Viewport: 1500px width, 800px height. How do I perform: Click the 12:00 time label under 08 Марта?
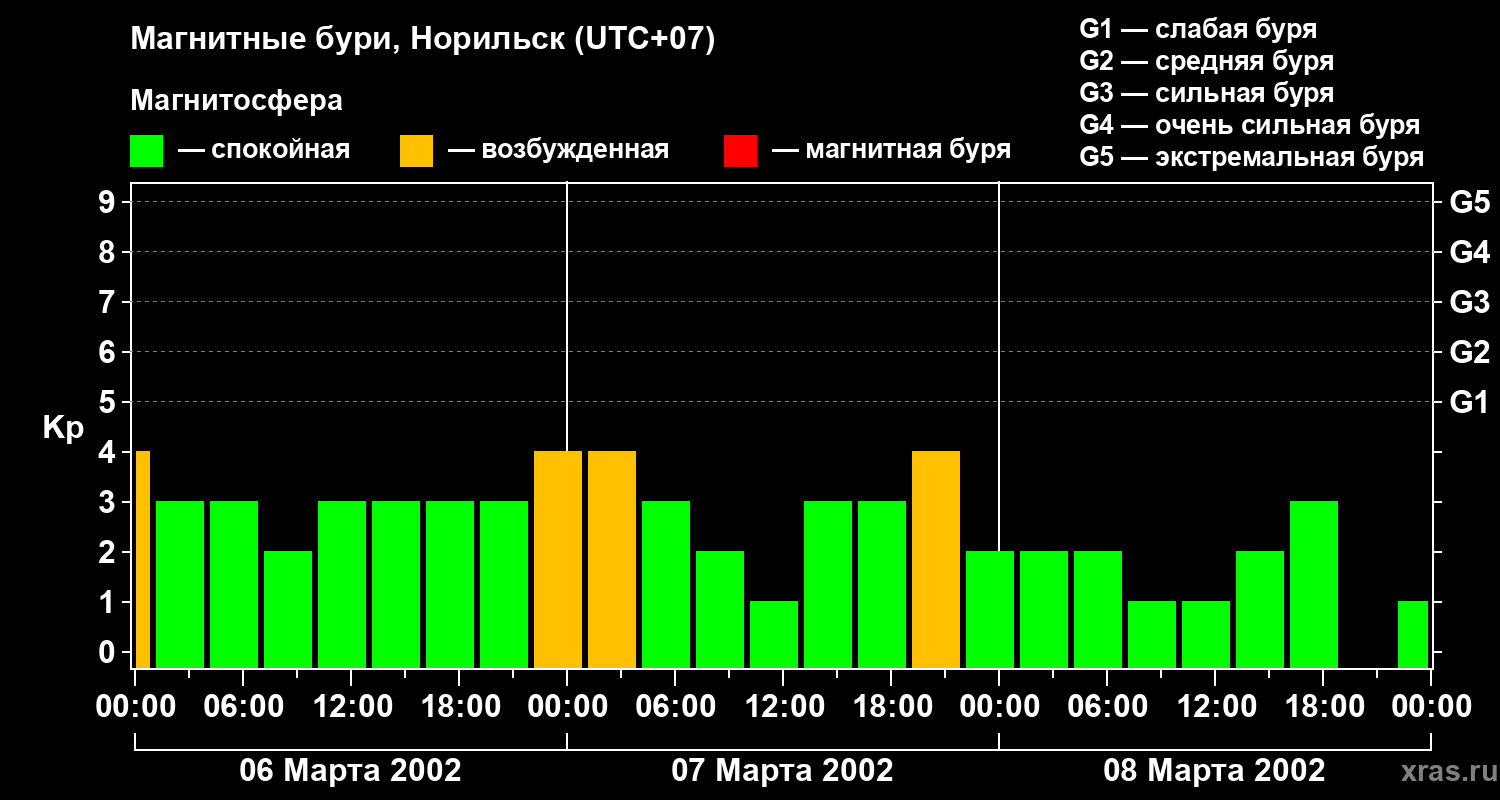[x=1215, y=707]
